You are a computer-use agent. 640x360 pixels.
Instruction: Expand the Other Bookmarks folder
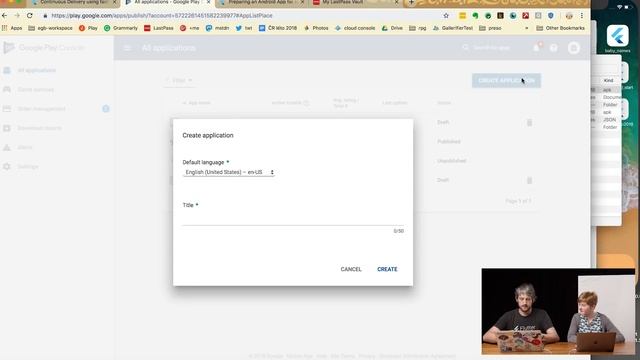[560, 28]
